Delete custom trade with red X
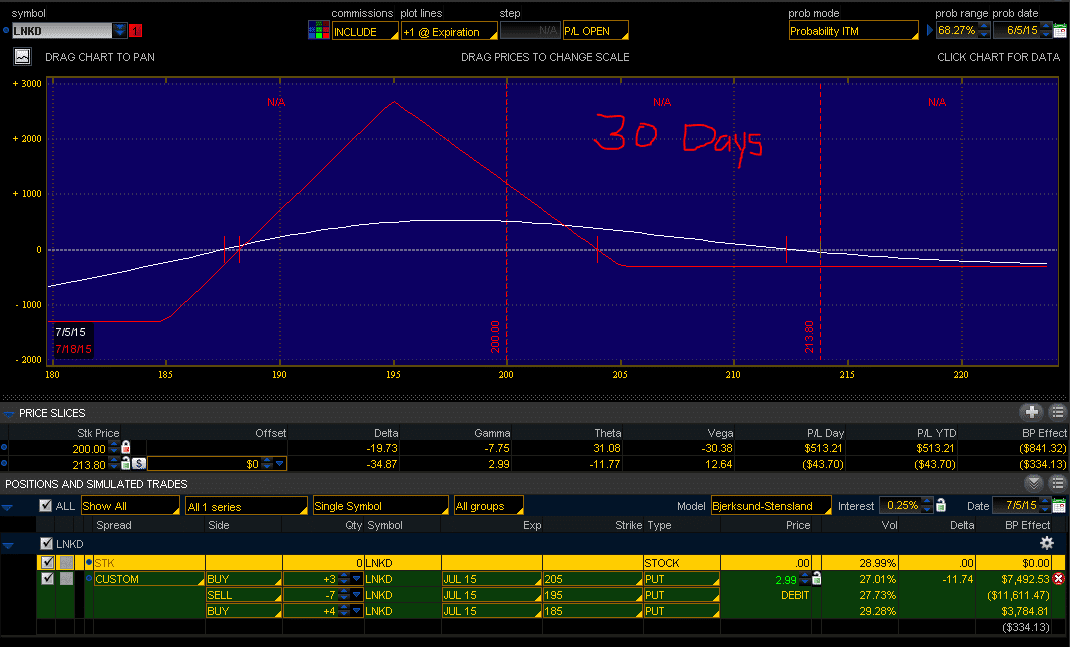 tap(1058, 579)
